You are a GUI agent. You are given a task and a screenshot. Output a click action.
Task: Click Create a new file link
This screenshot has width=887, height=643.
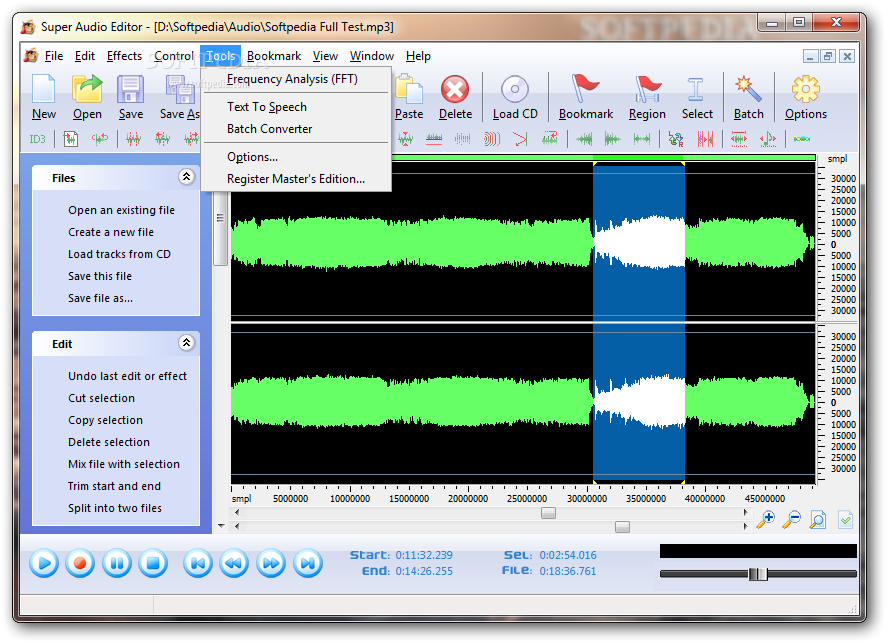pyautogui.click(x=111, y=232)
